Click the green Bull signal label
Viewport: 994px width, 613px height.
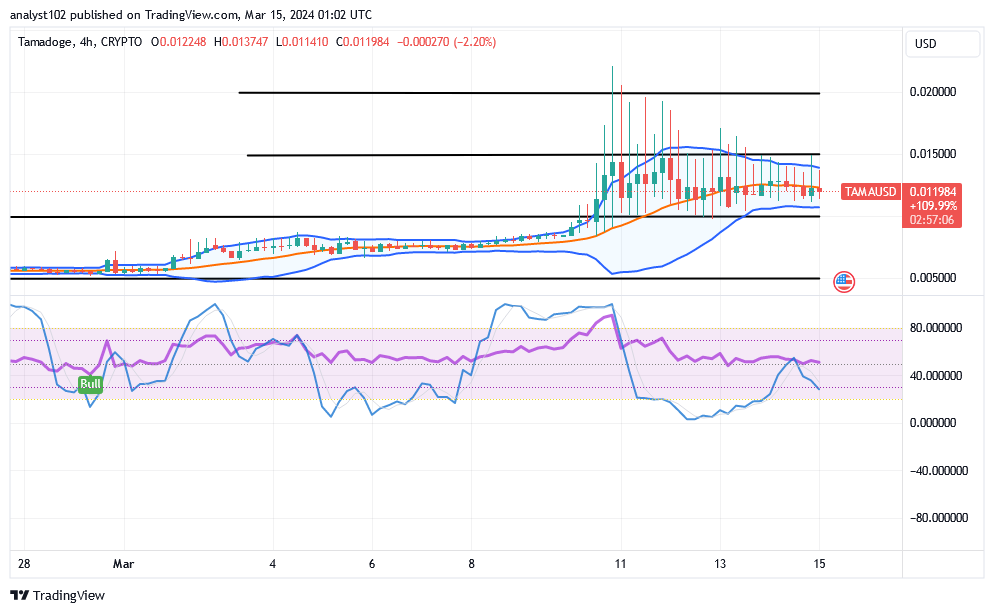[x=90, y=384]
